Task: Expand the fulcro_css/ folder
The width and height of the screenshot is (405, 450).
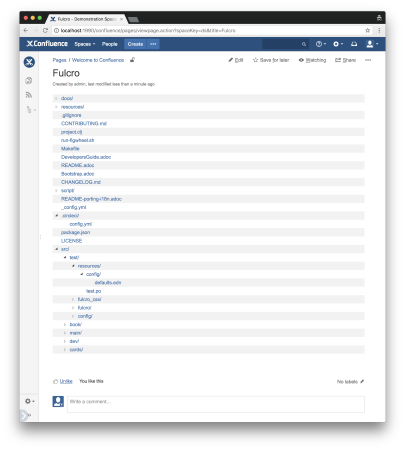Action: 73,299
